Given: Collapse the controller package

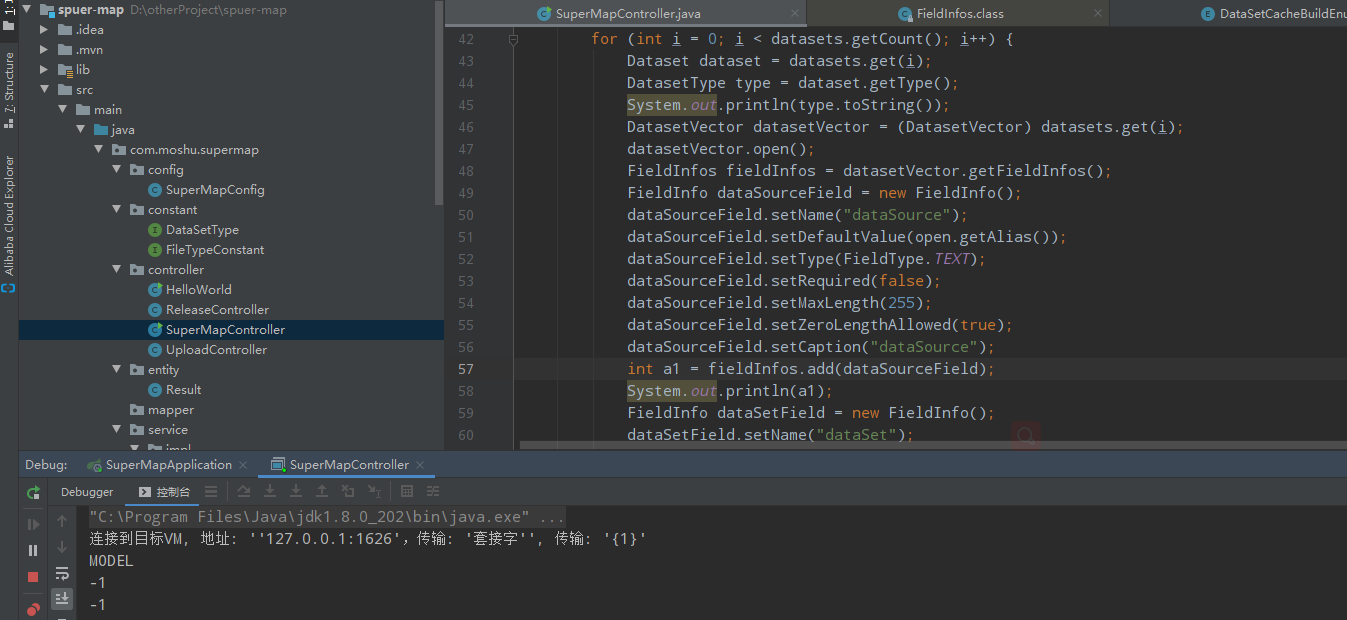Looking at the screenshot, I should [x=116, y=270].
